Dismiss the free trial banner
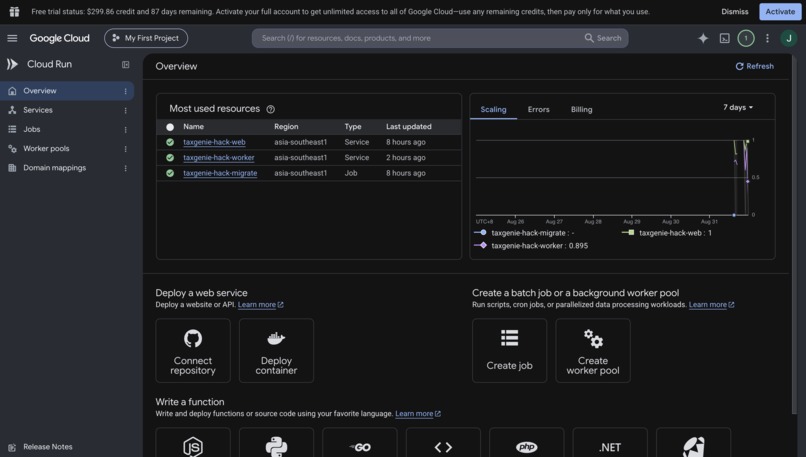Image resolution: width=806 pixels, height=457 pixels. pyautogui.click(x=735, y=11)
